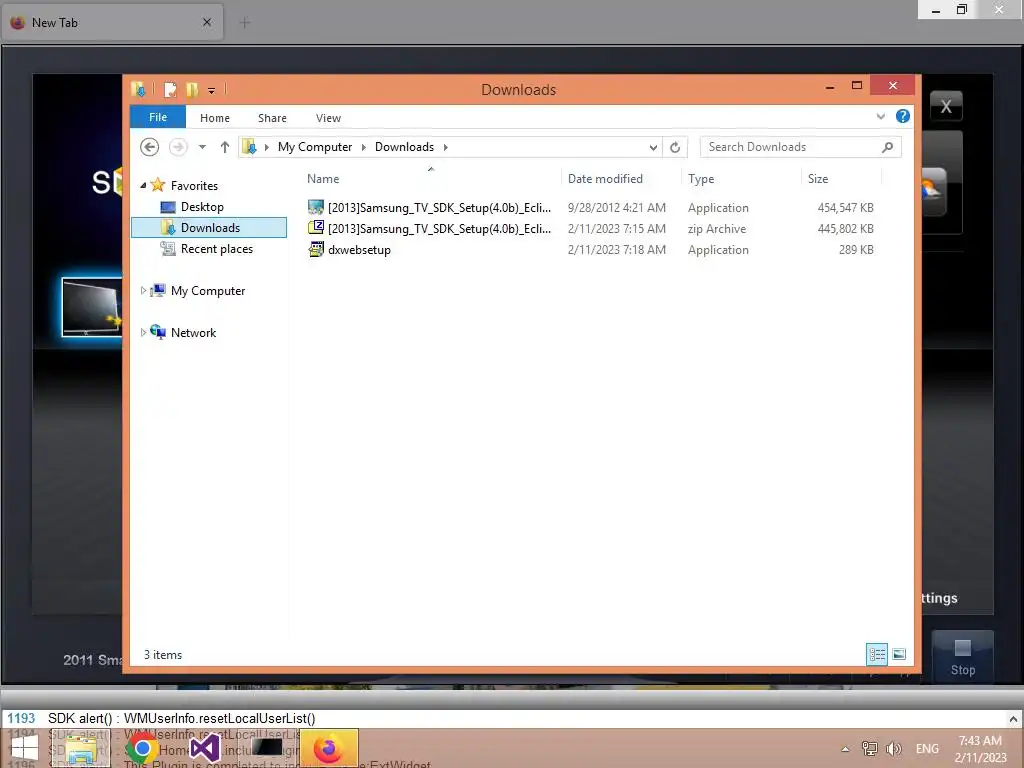Switch to Large icons view in status bar
Image resolution: width=1024 pixels, height=768 pixels.
click(899, 654)
